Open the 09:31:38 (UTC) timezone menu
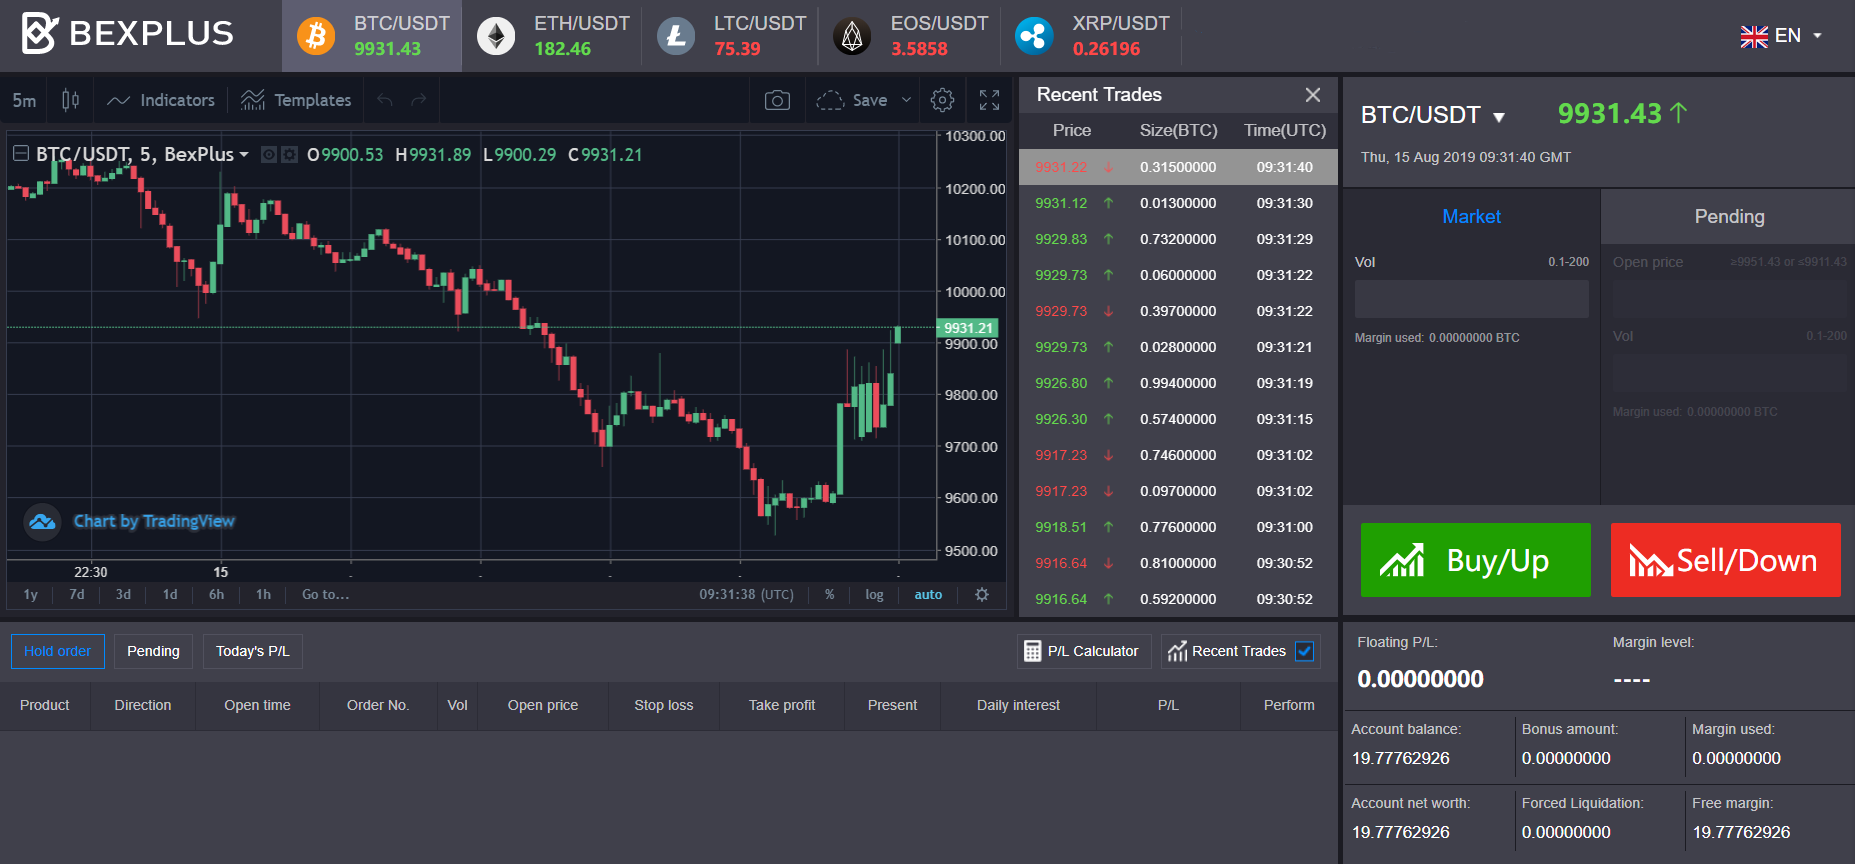 (x=746, y=594)
